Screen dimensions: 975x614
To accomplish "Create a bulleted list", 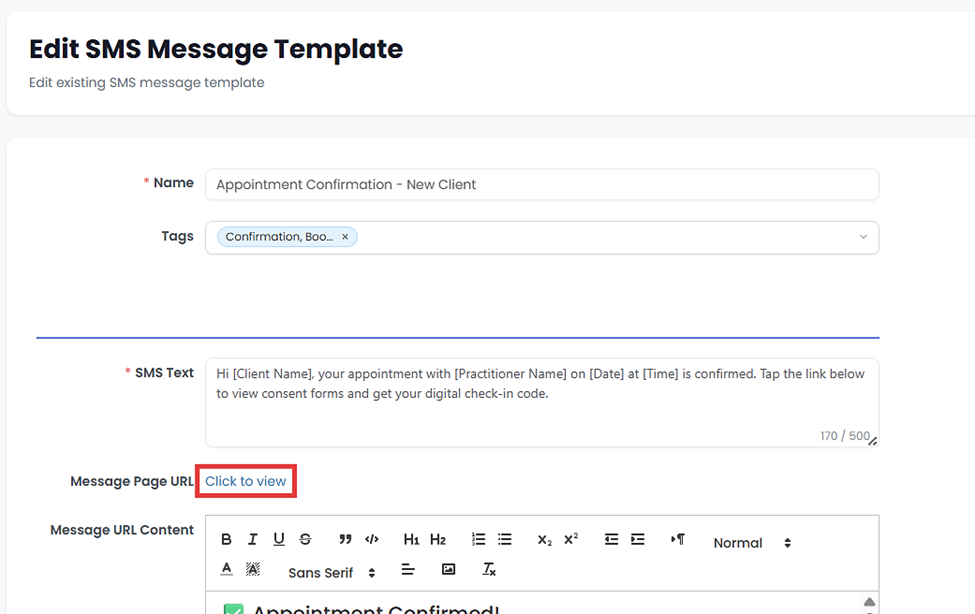I will click(x=505, y=540).
